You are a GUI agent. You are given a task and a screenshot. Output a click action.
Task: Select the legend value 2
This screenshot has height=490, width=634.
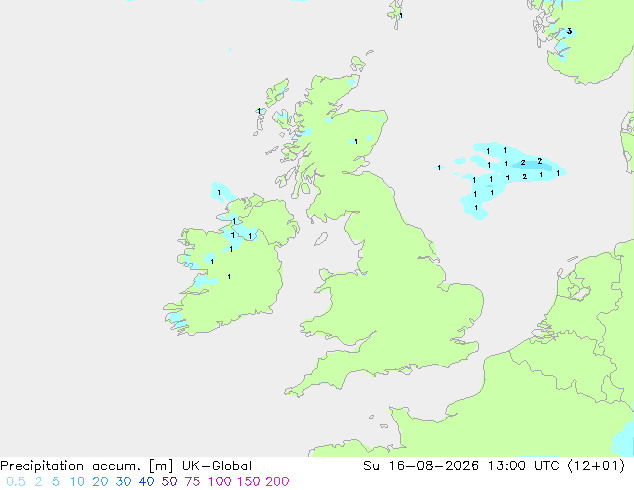pyautogui.click(x=38, y=482)
